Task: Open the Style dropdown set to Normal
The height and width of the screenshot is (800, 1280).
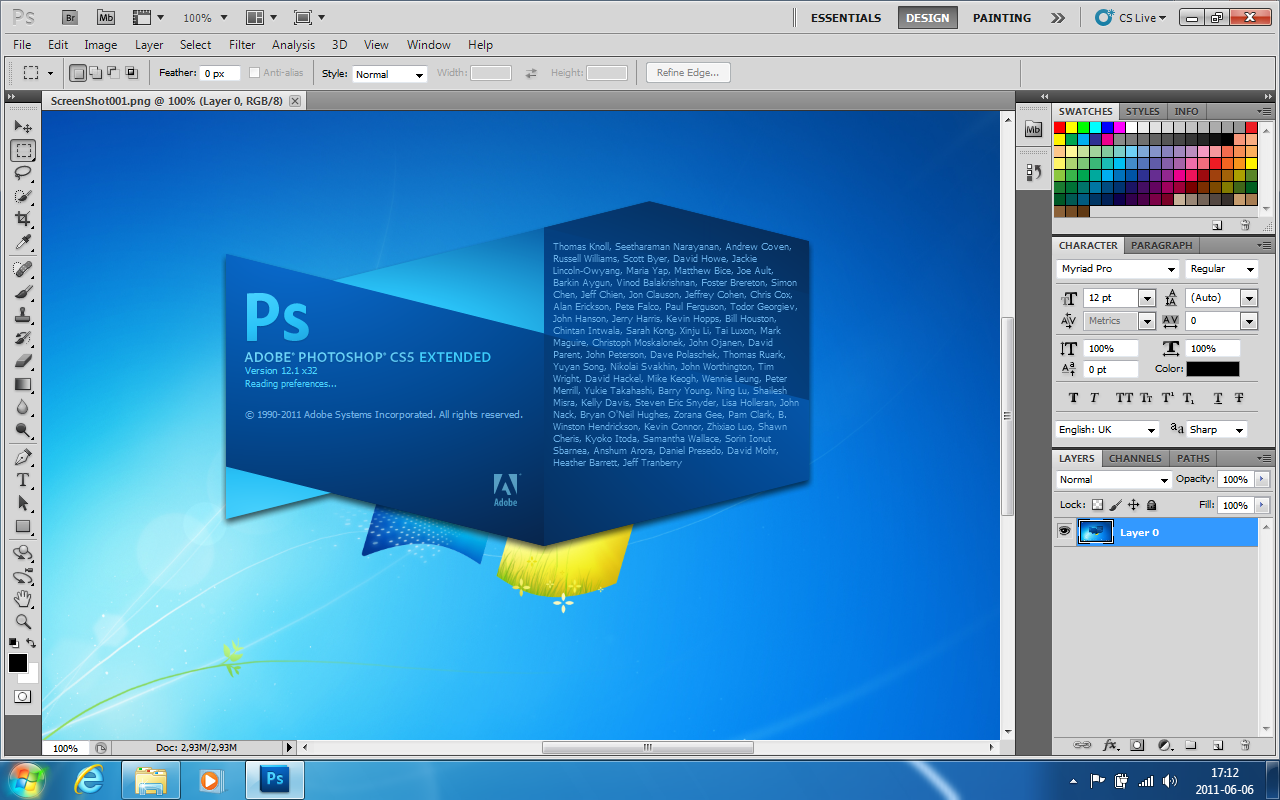Action: pyautogui.click(x=389, y=74)
